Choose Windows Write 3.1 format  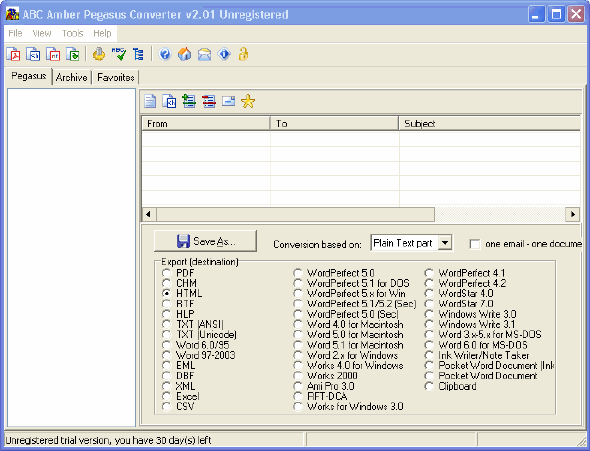[429, 324]
